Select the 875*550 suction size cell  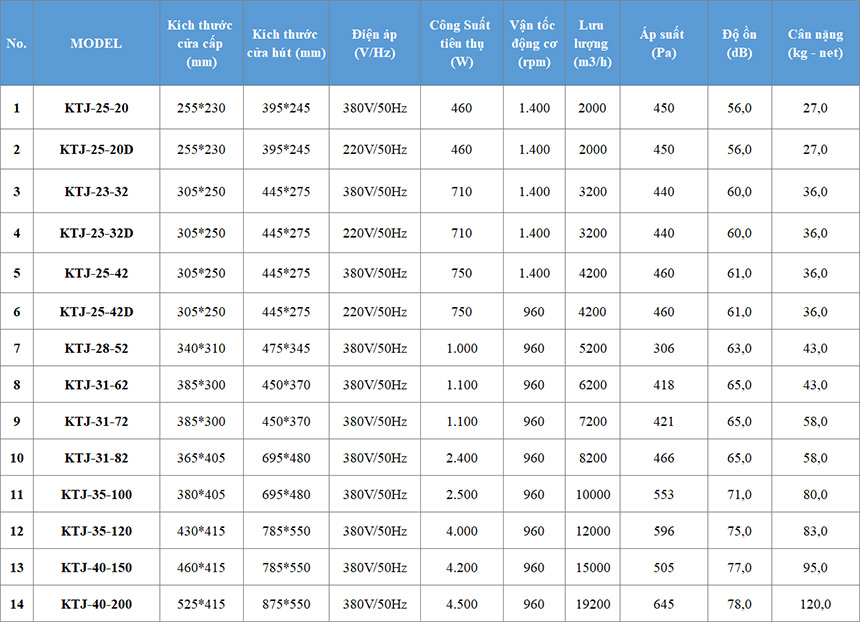coord(286,604)
